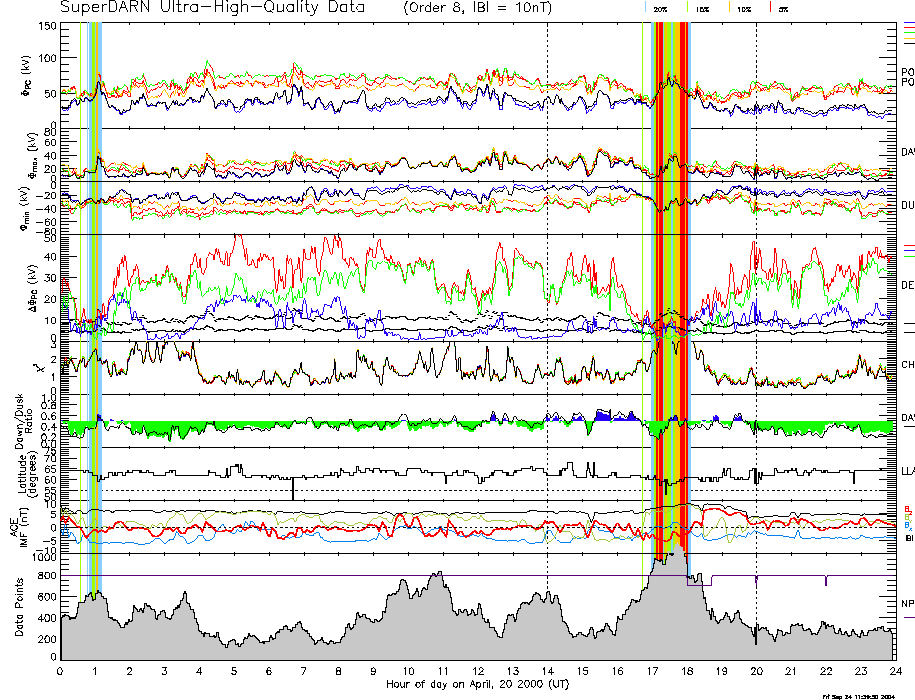Click the x-axis tick label "15"
This screenshot has width=915, height=700.
click(582, 671)
